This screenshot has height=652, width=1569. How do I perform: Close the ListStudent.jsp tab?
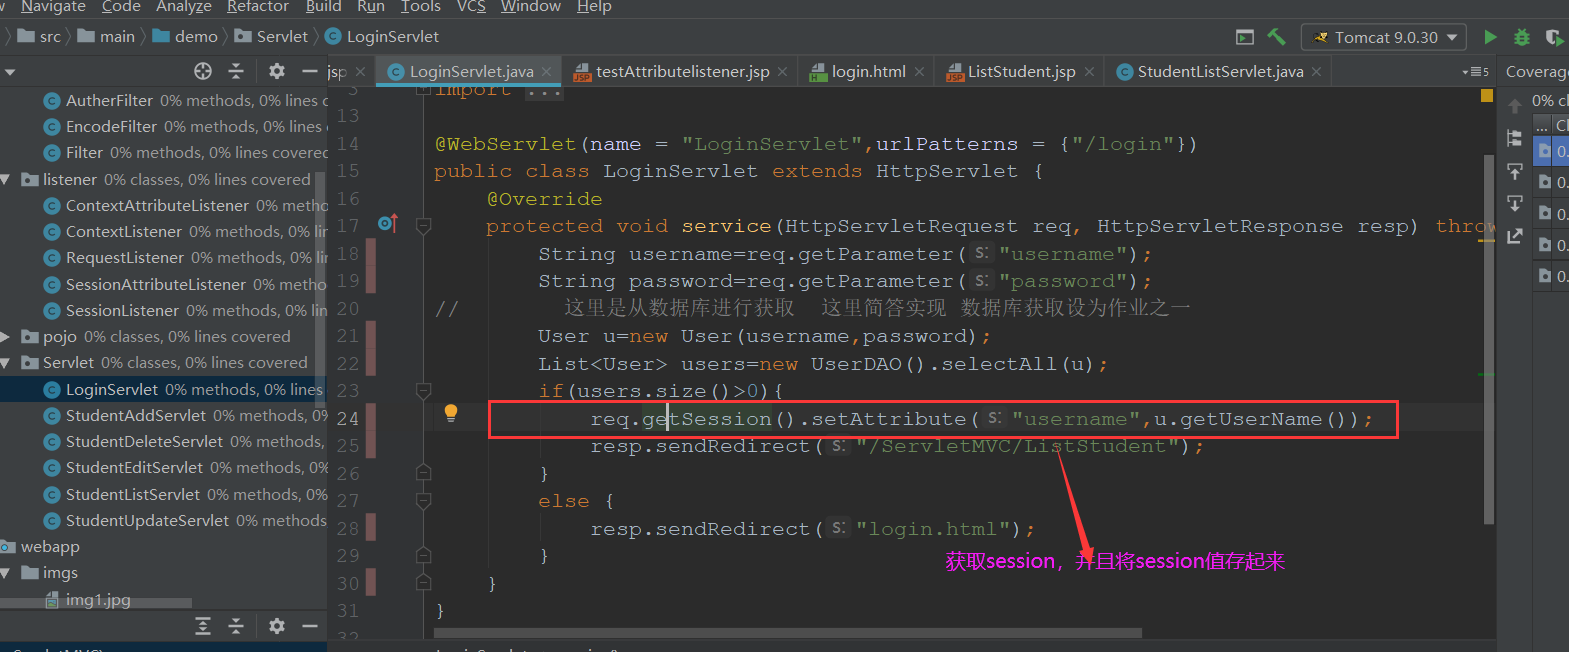[x=1089, y=72]
